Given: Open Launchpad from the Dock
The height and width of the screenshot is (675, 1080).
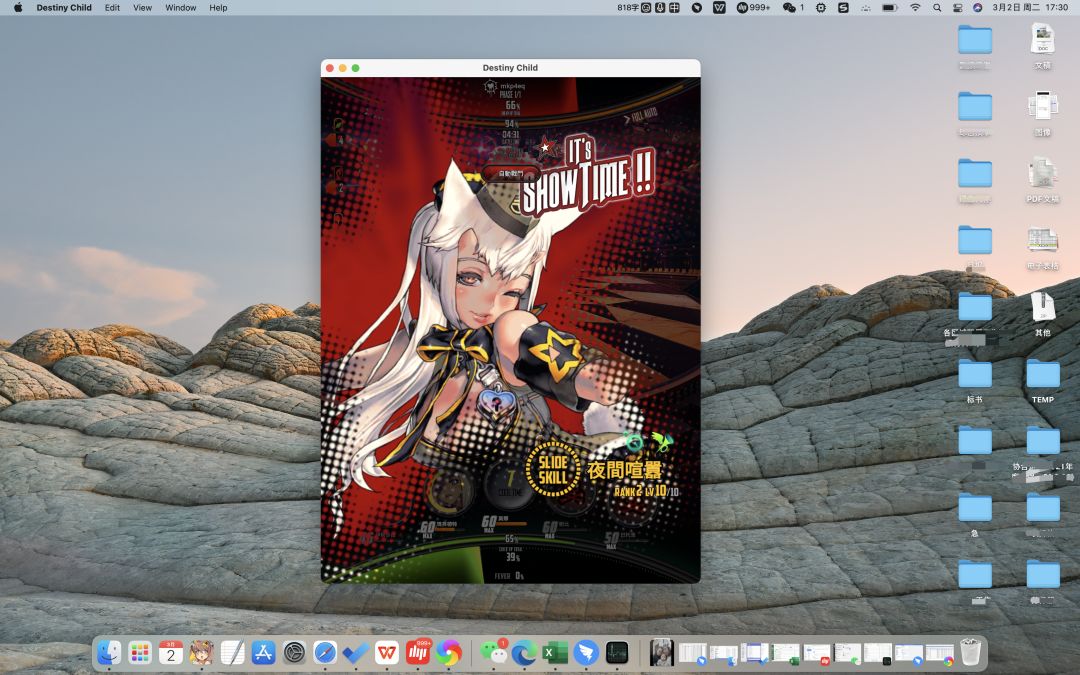Looking at the screenshot, I should [140, 652].
